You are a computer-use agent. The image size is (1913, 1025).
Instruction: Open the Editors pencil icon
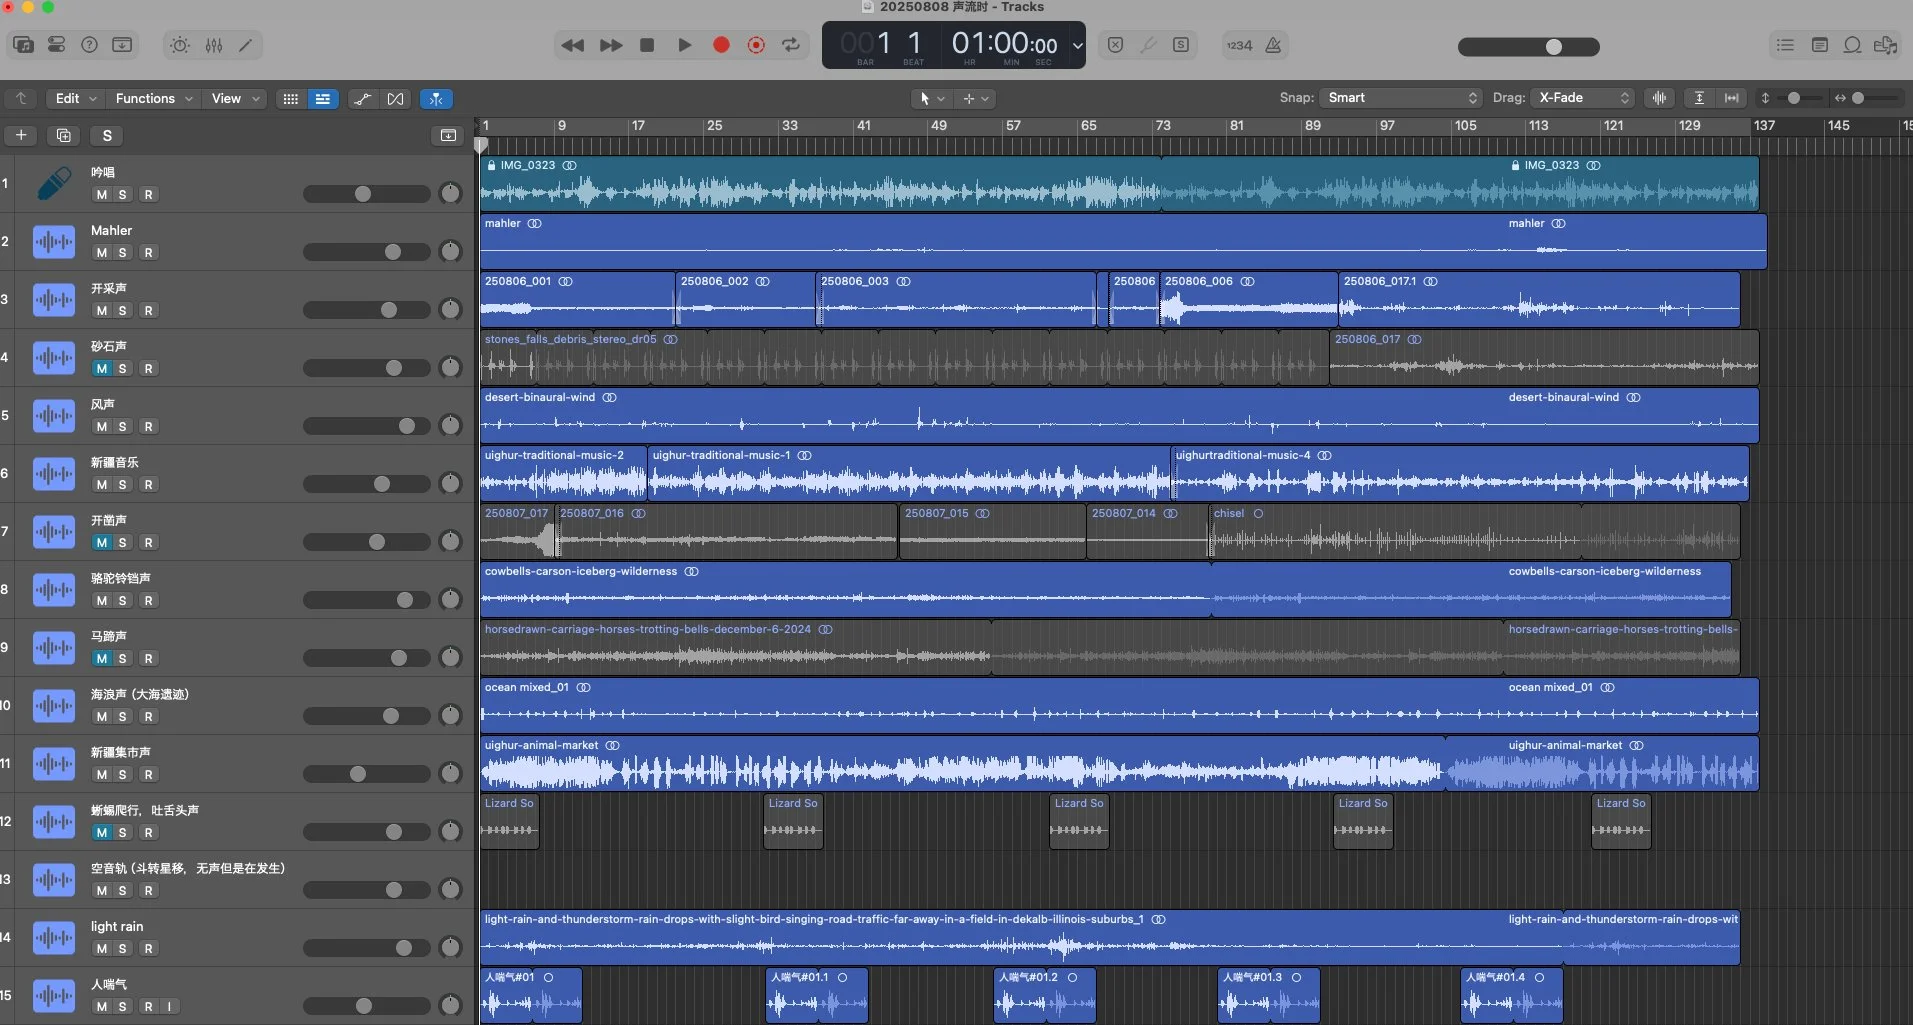tap(246, 45)
